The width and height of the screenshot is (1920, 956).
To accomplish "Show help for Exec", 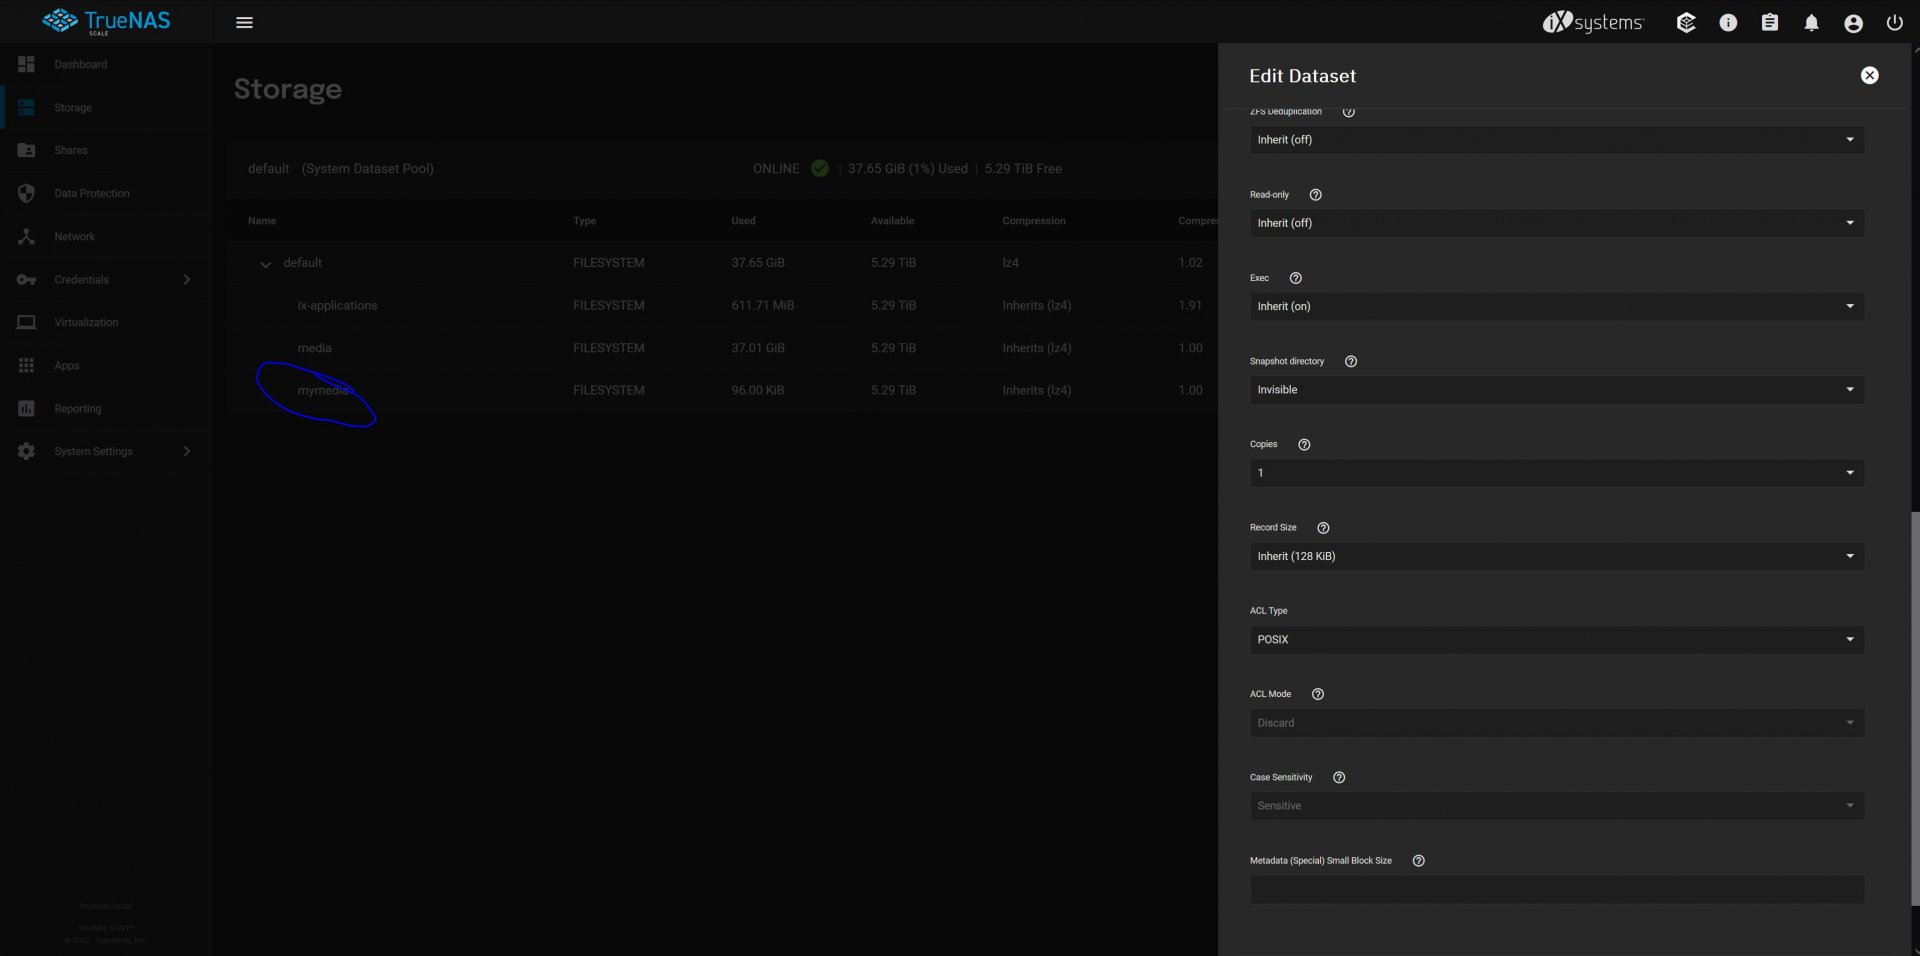I will tap(1295, 278).
